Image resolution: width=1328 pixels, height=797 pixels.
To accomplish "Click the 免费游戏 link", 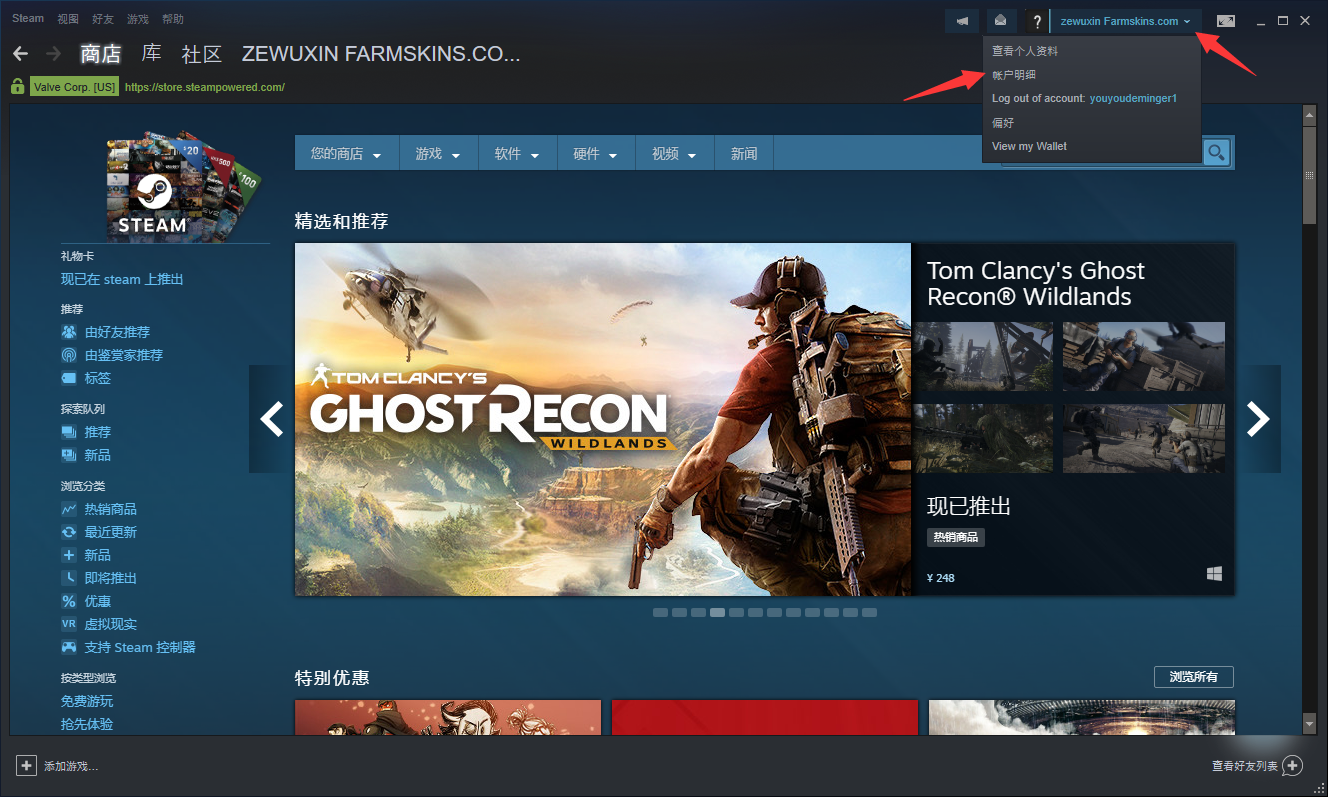I will 87,702.
